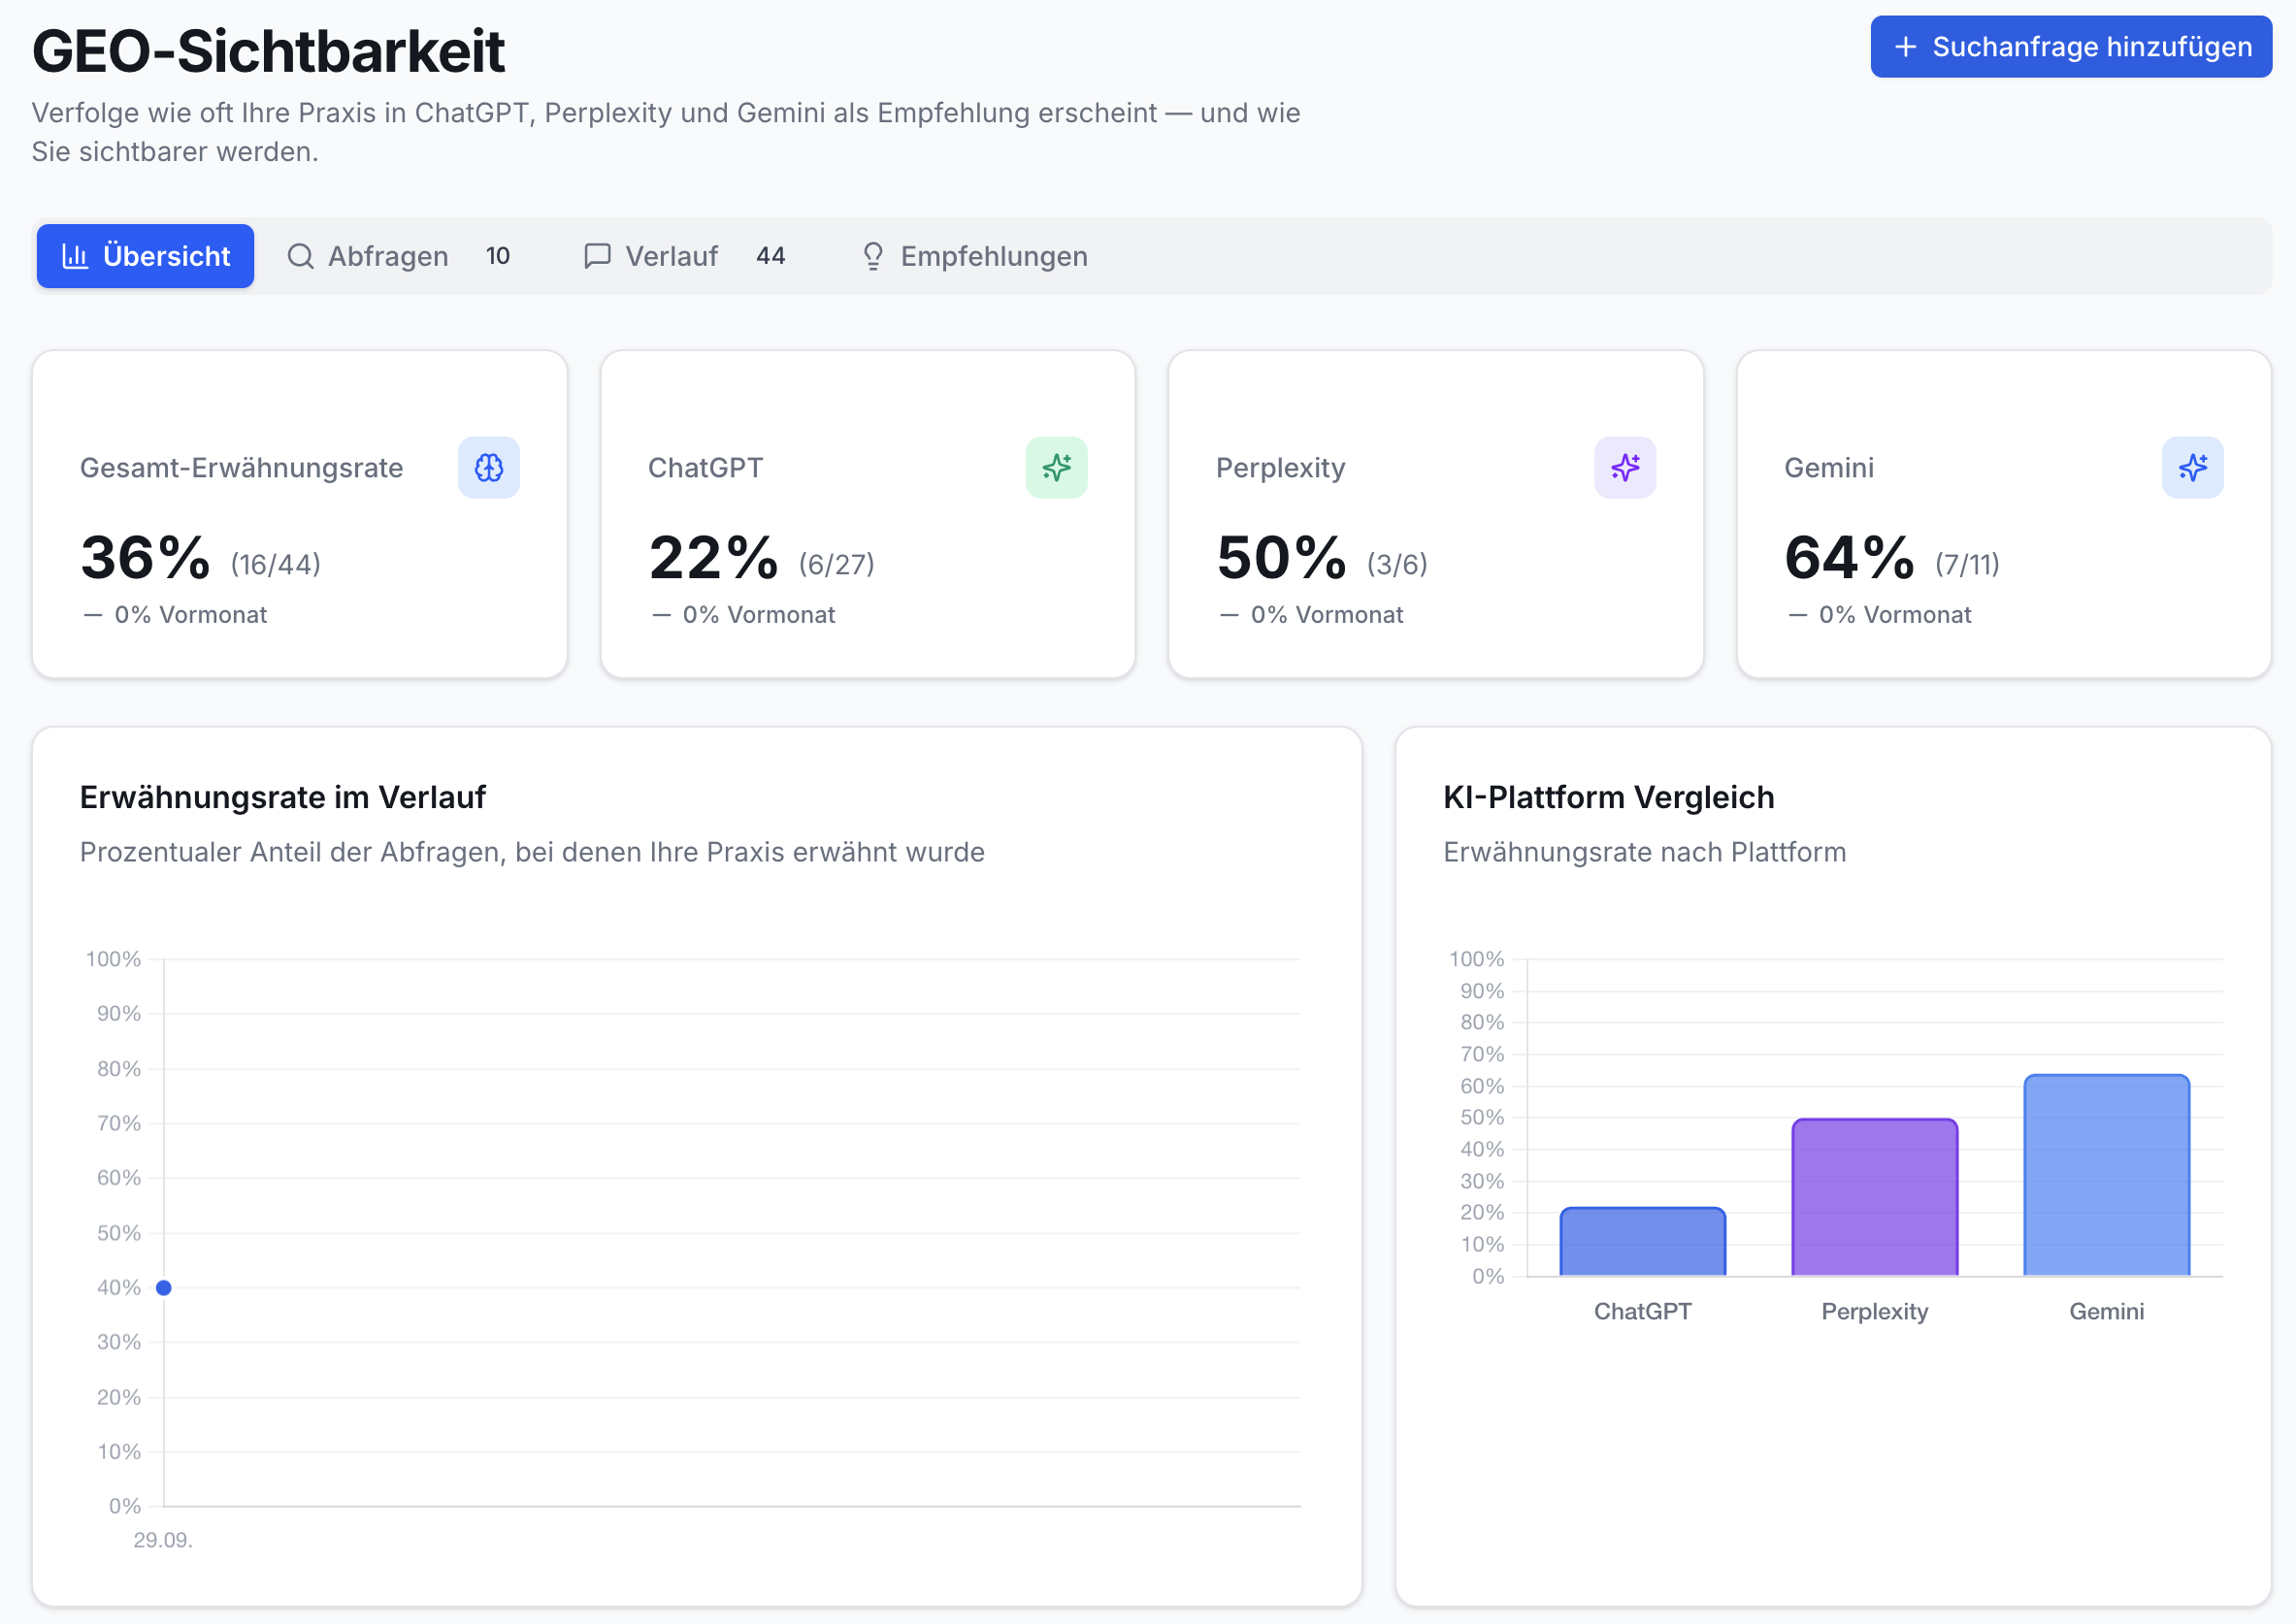
Task: Open the Verlauf tab
Action: [x=685, y=256]
